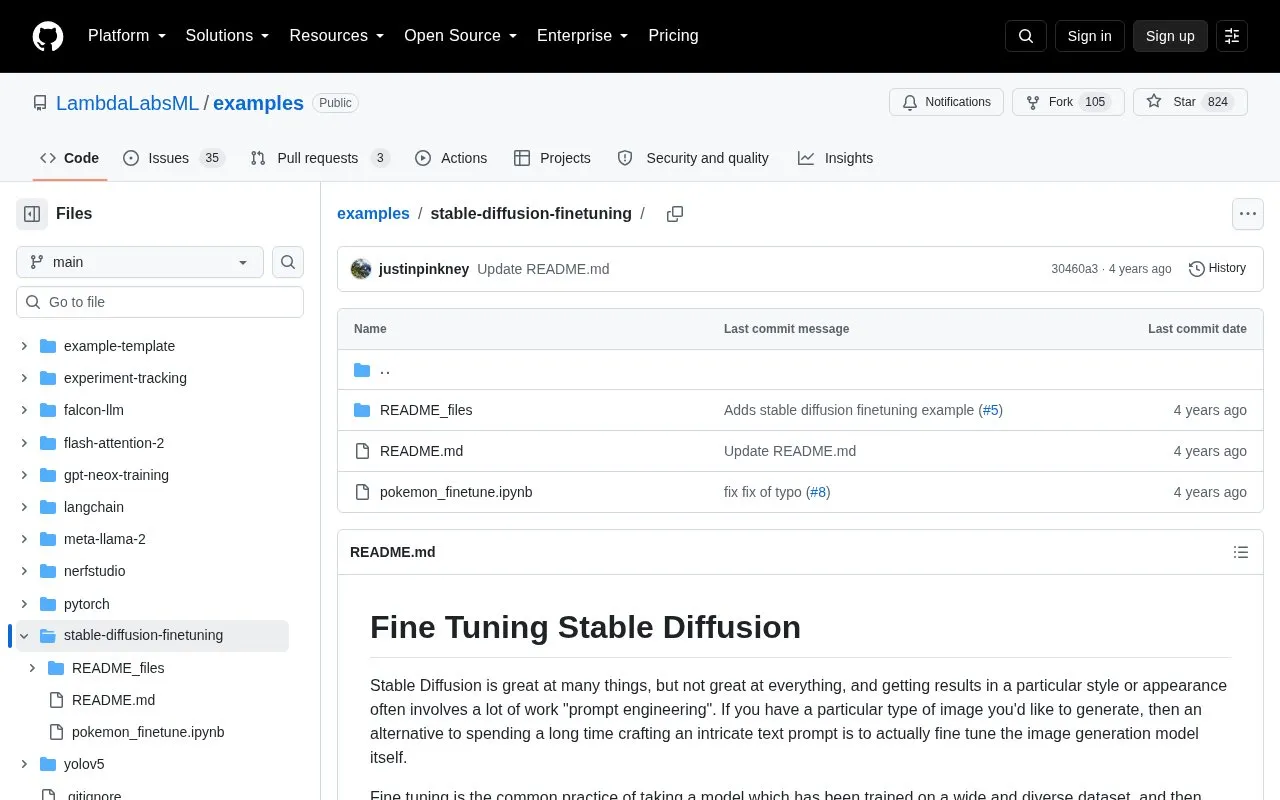
Task: Open pull request #5 link
Action: pyautogui.click(x=990, y=410)
